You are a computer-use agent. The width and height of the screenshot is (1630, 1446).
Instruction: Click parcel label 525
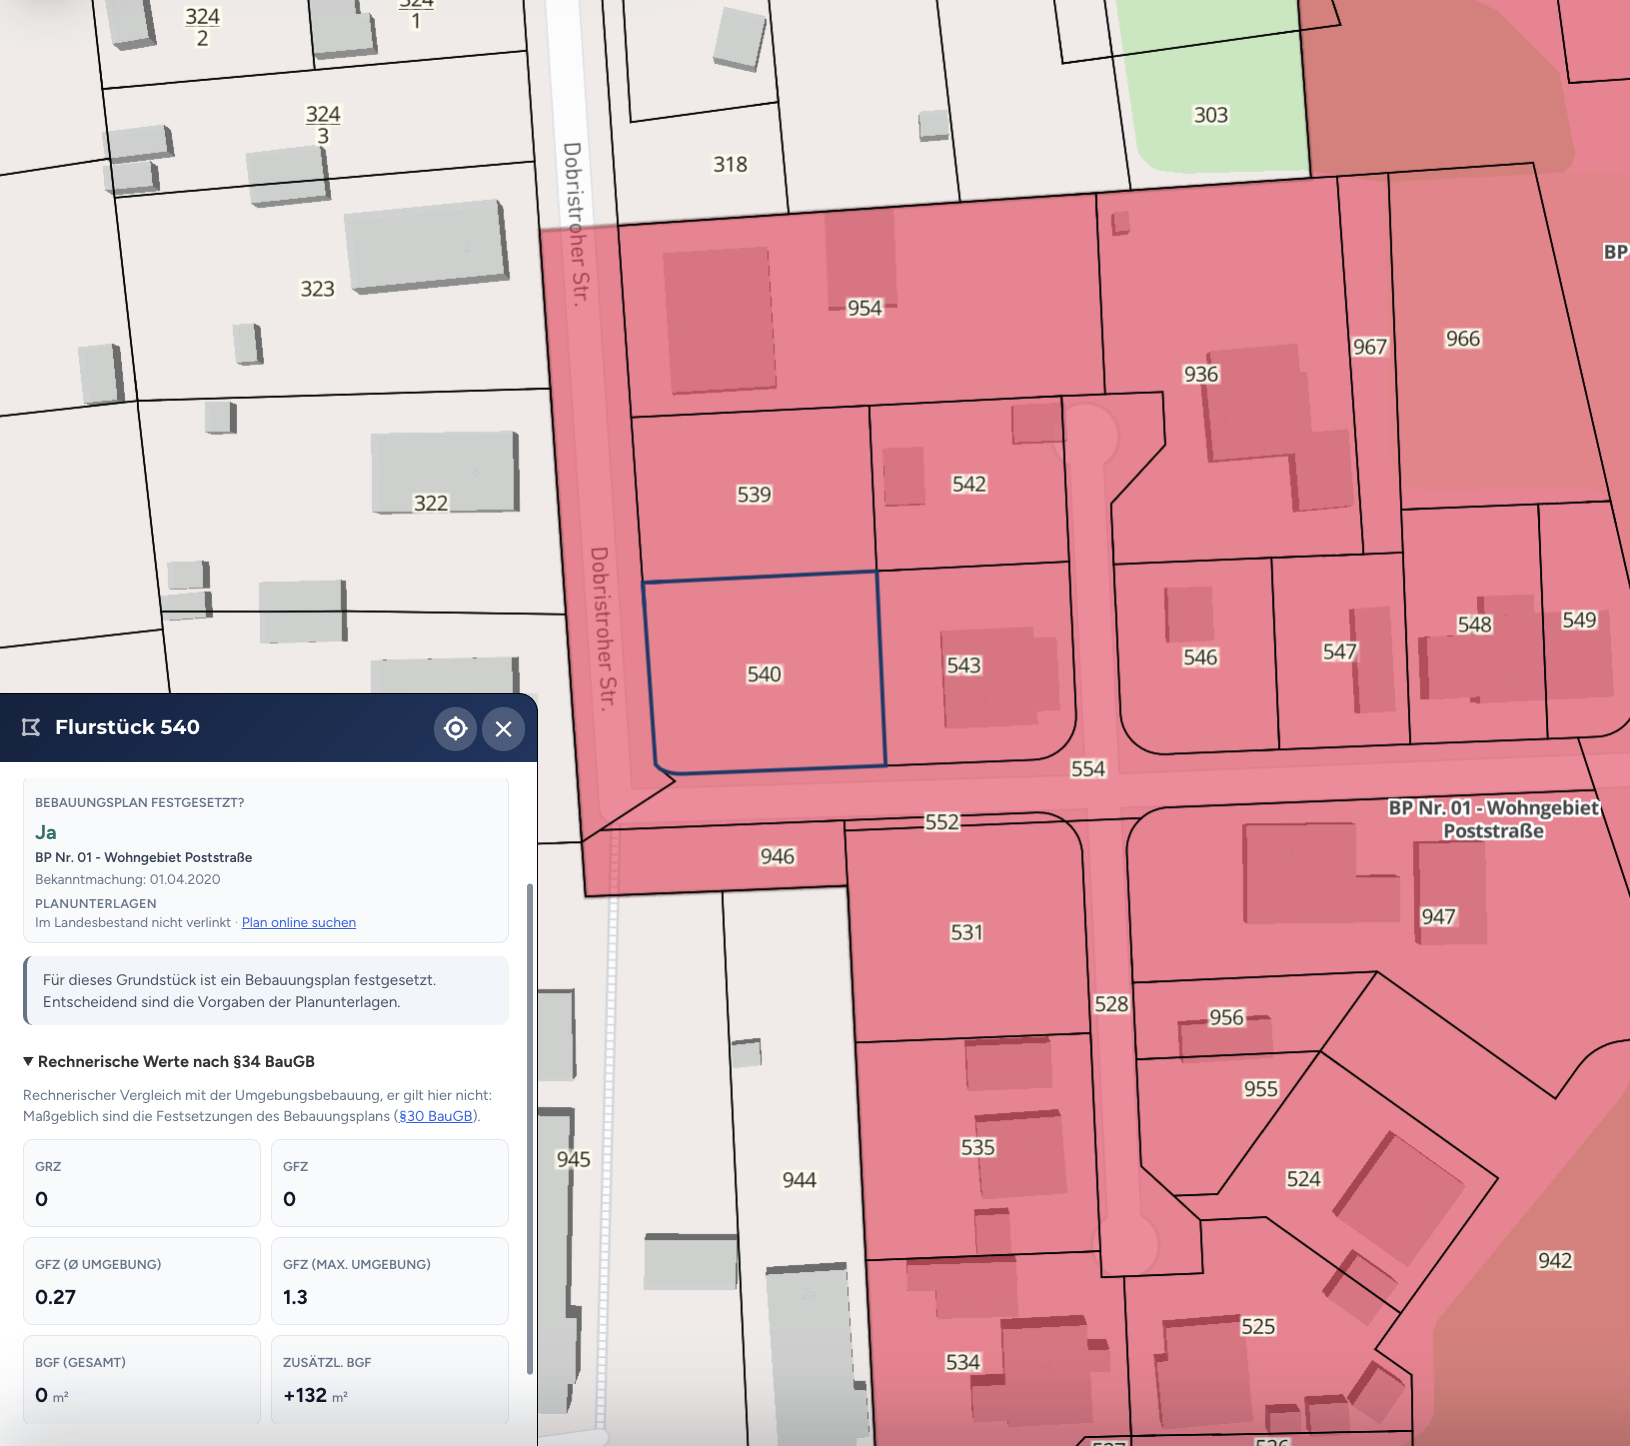pos(1258,1327)
